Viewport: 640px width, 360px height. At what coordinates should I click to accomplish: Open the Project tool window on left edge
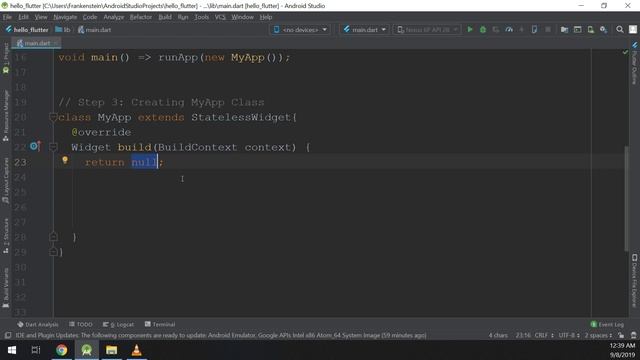[6, 58]
